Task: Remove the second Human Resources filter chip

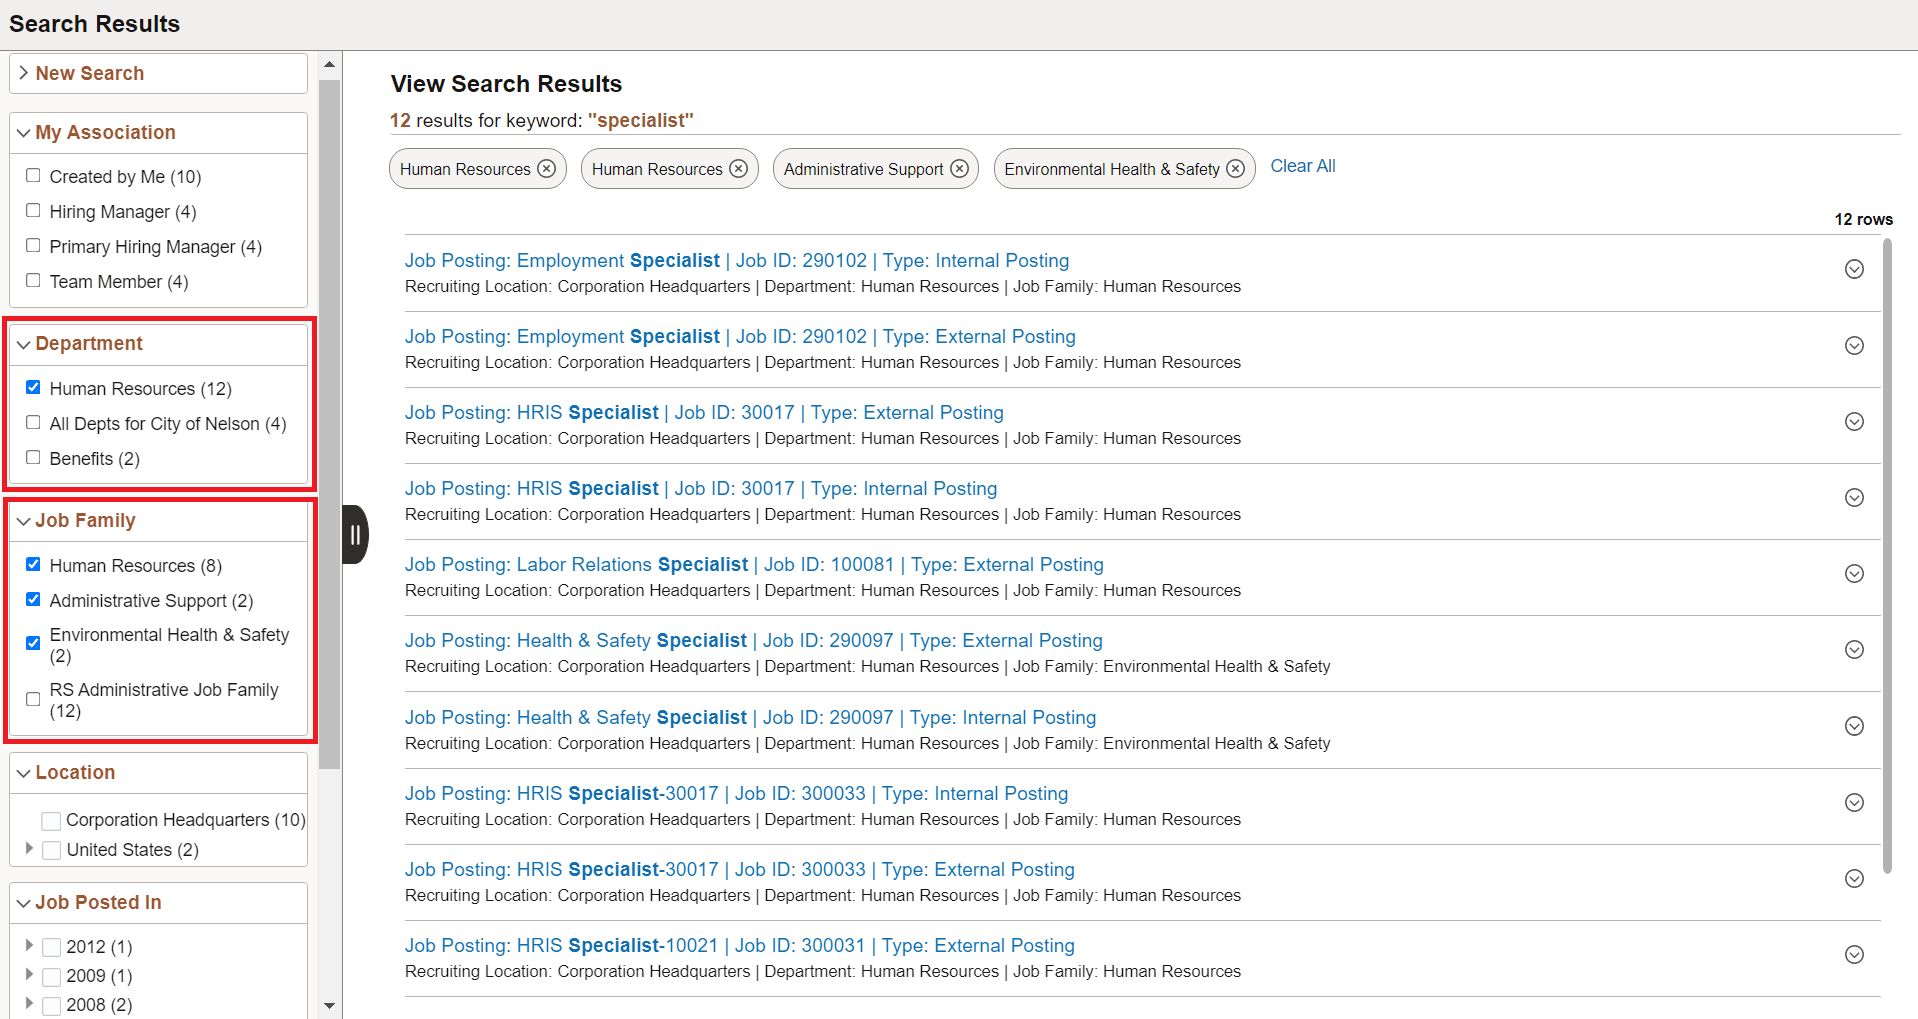Action: coord(738,168)
